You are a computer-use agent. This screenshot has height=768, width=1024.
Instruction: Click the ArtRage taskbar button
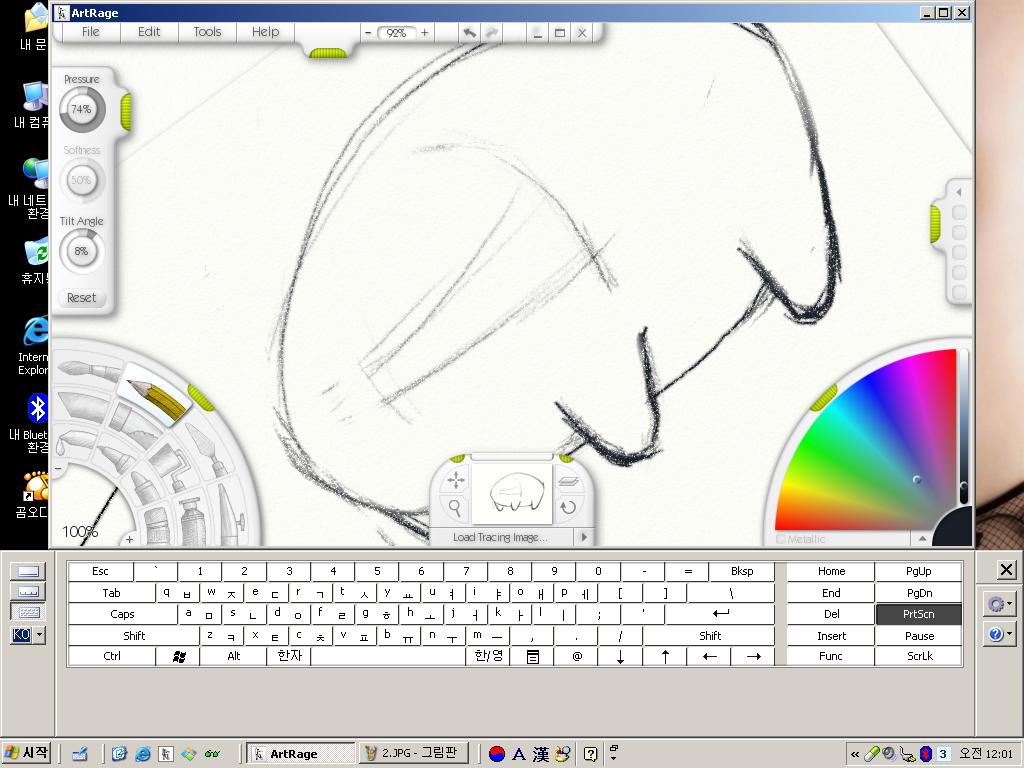(x=301, y=753)
